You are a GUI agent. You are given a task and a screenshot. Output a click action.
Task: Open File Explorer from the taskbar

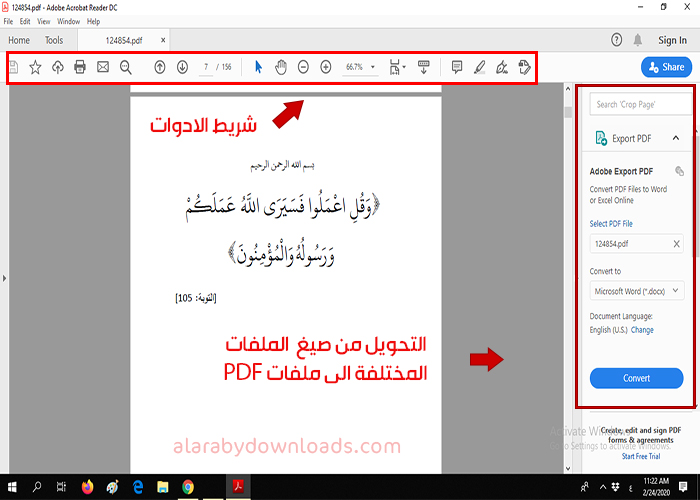pos(163,487)
